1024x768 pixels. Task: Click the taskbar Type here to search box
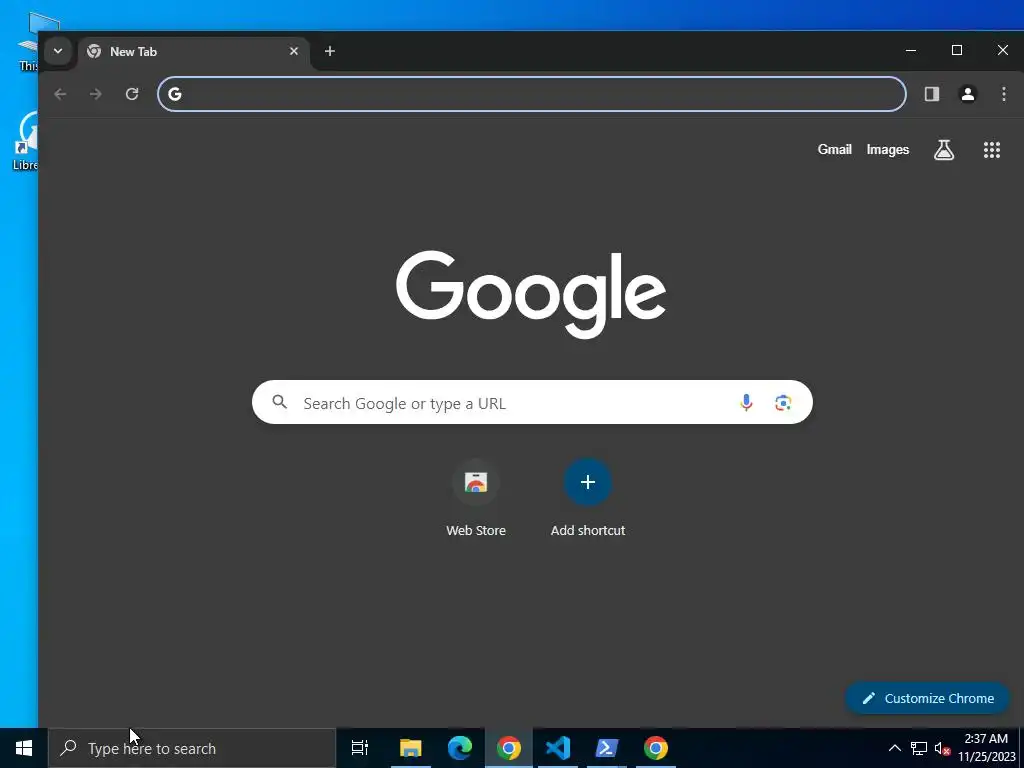click(192, 748)
